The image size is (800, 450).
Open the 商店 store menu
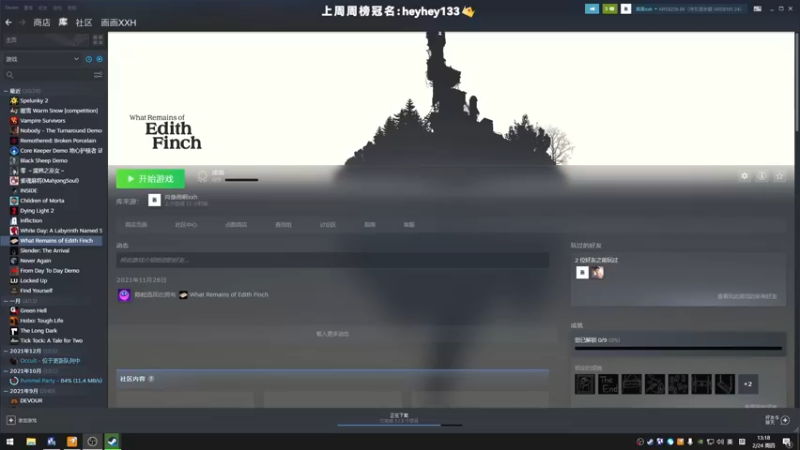(x=42, y=22)
